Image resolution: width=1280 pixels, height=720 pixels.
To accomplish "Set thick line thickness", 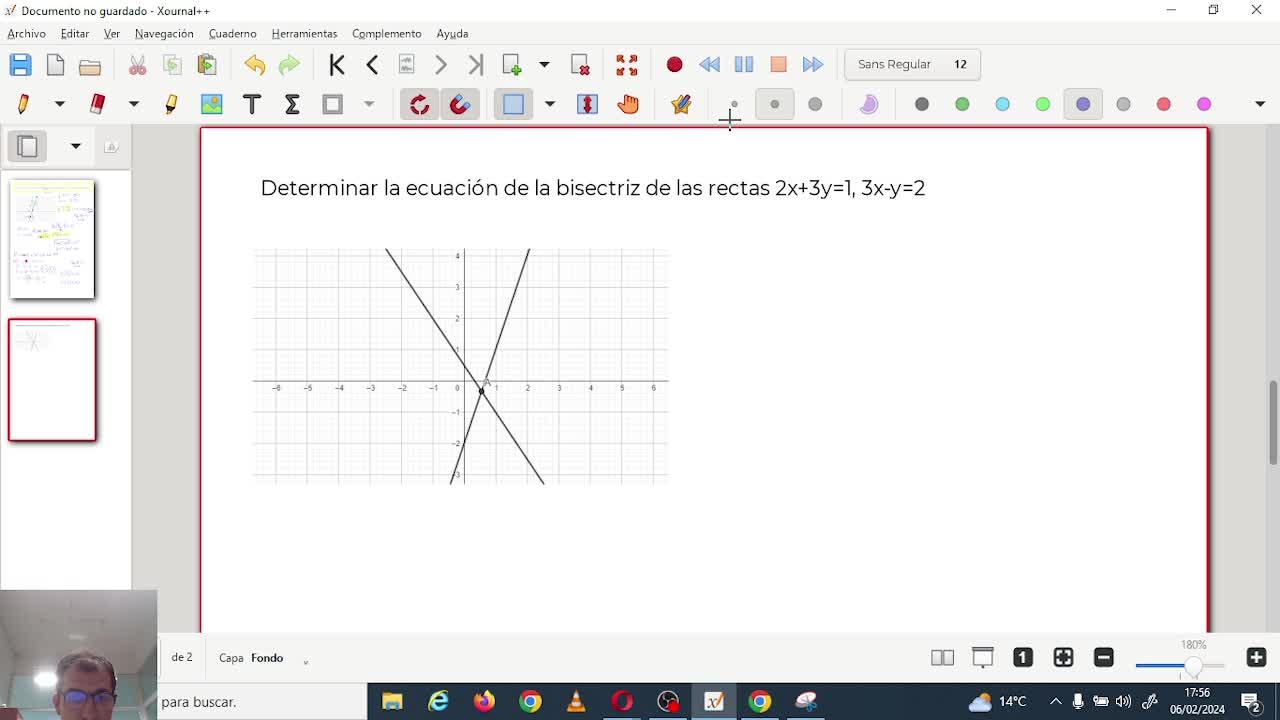I will (815, 104).
